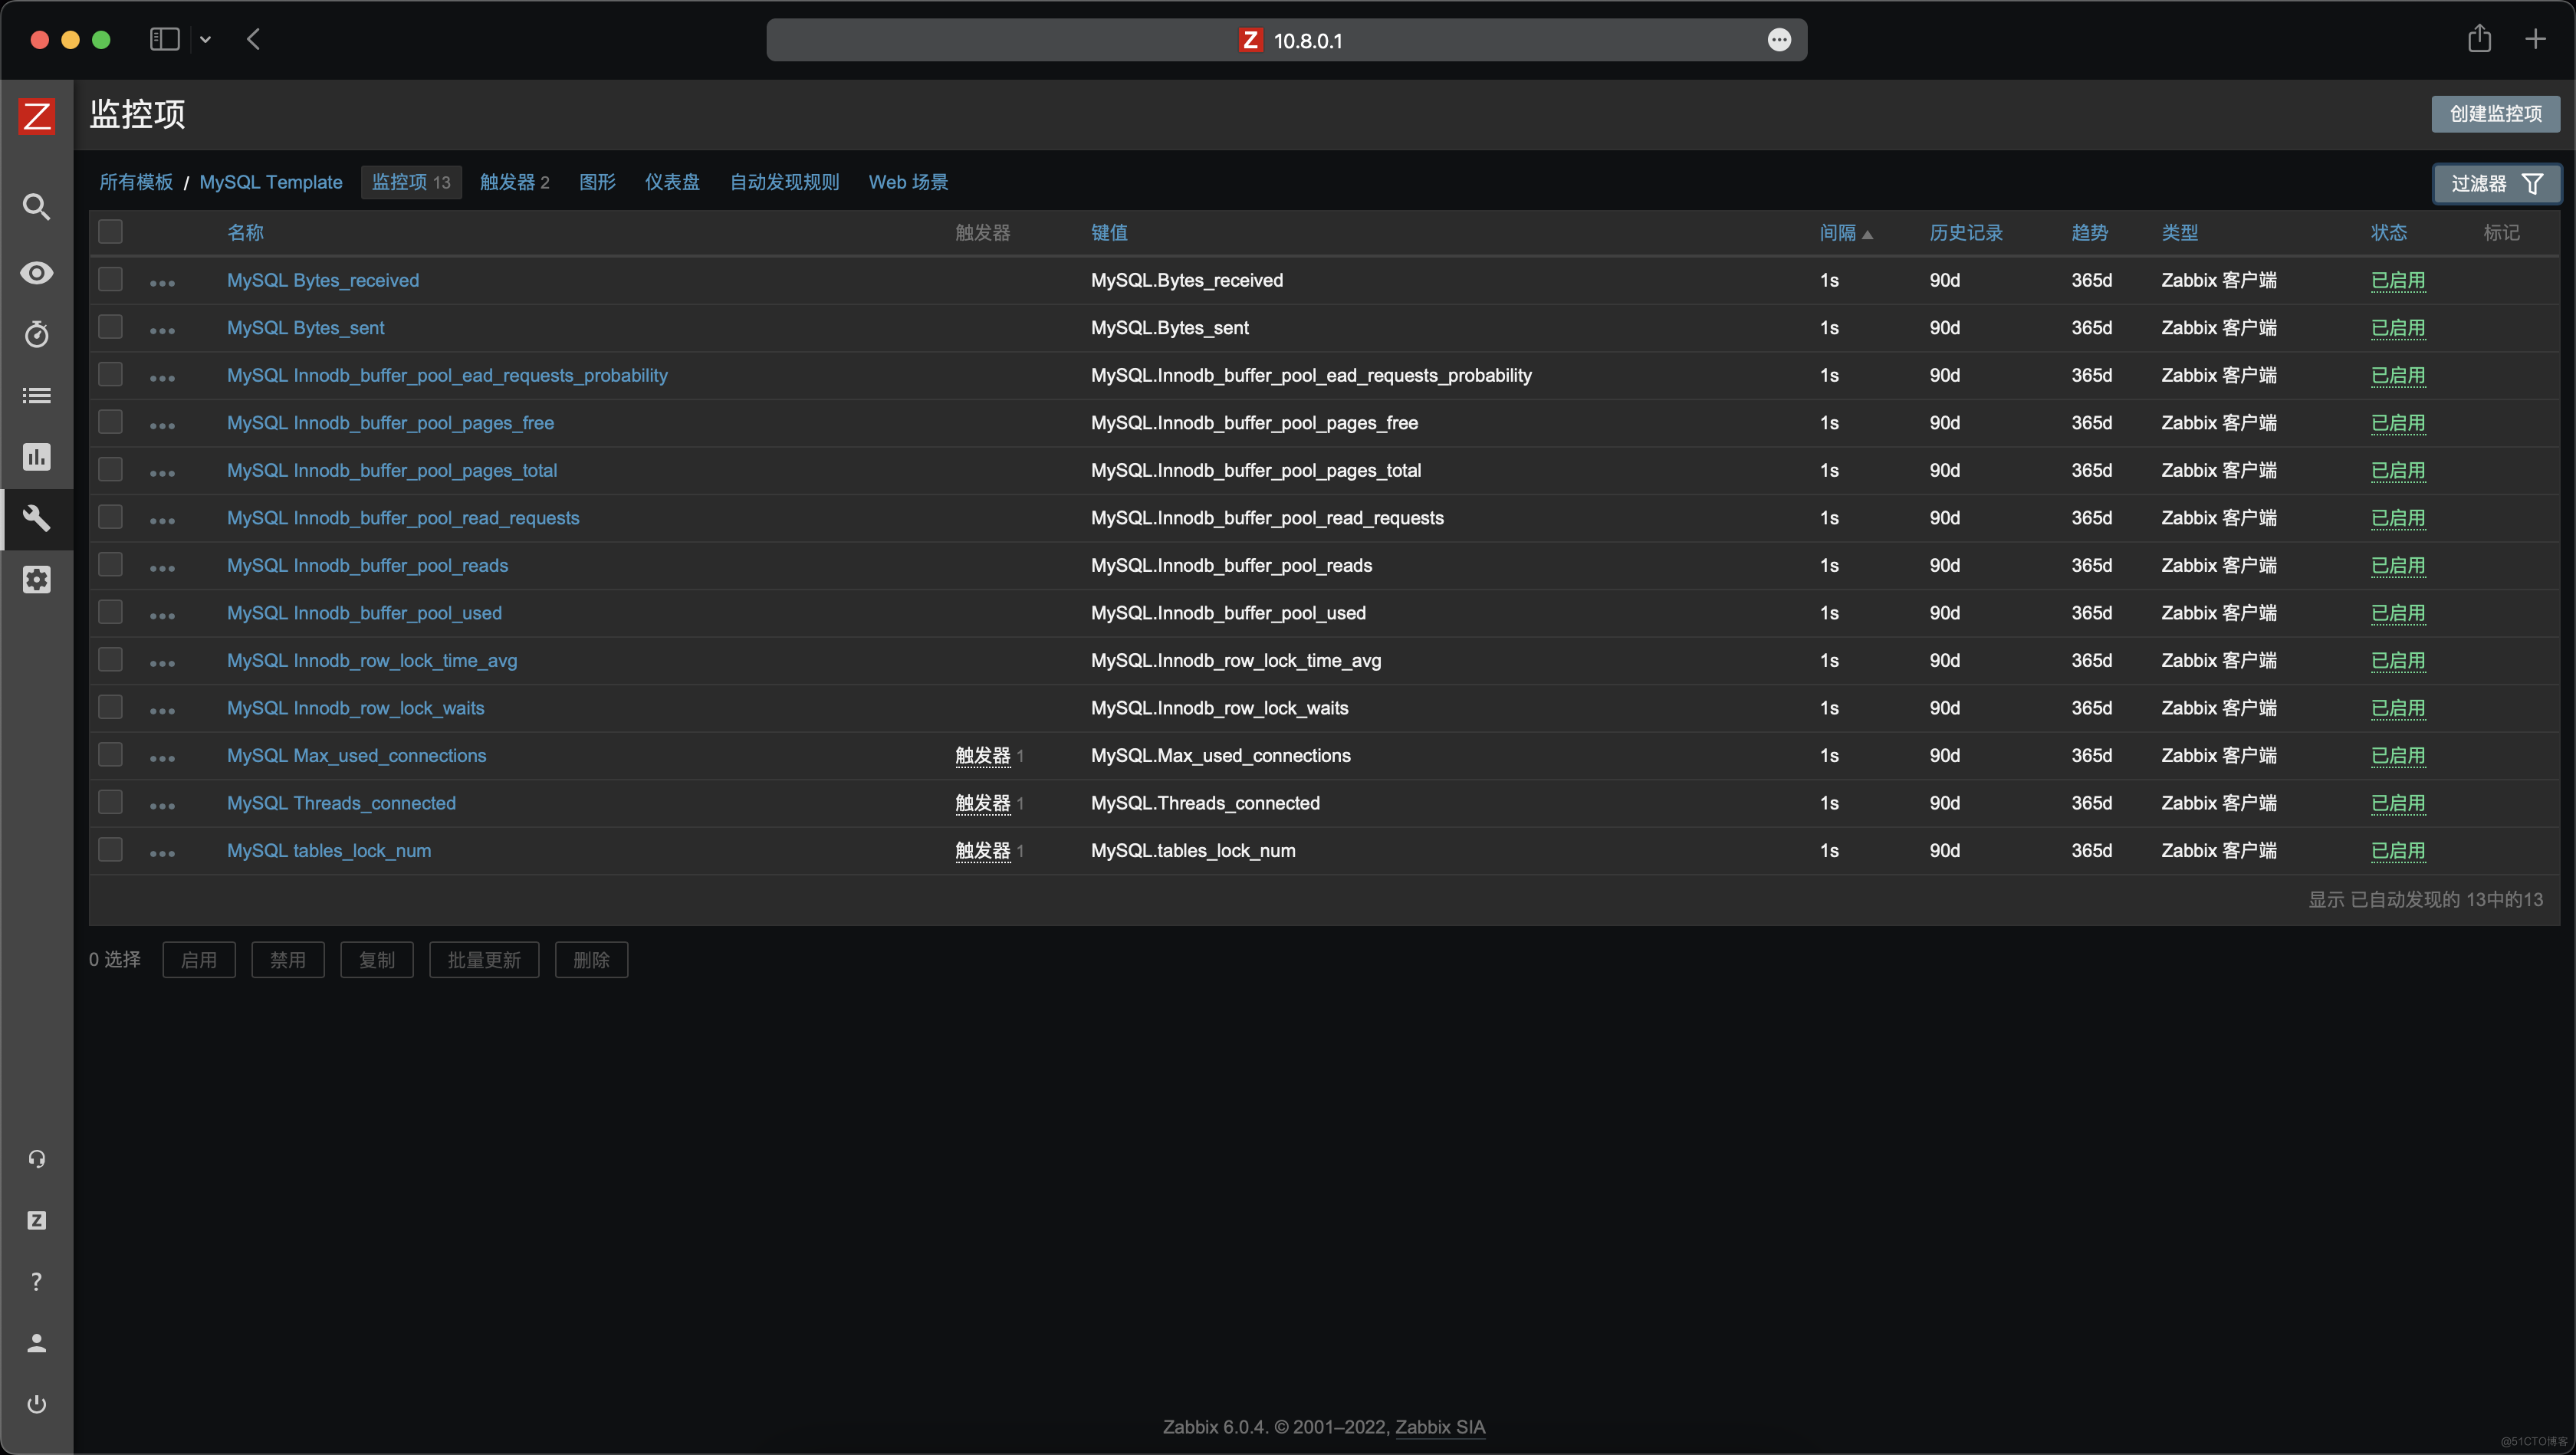Viewport: 2576px width, 1455px height.
Task: Click the browser share icon
Action: (x=2479, y=38)
